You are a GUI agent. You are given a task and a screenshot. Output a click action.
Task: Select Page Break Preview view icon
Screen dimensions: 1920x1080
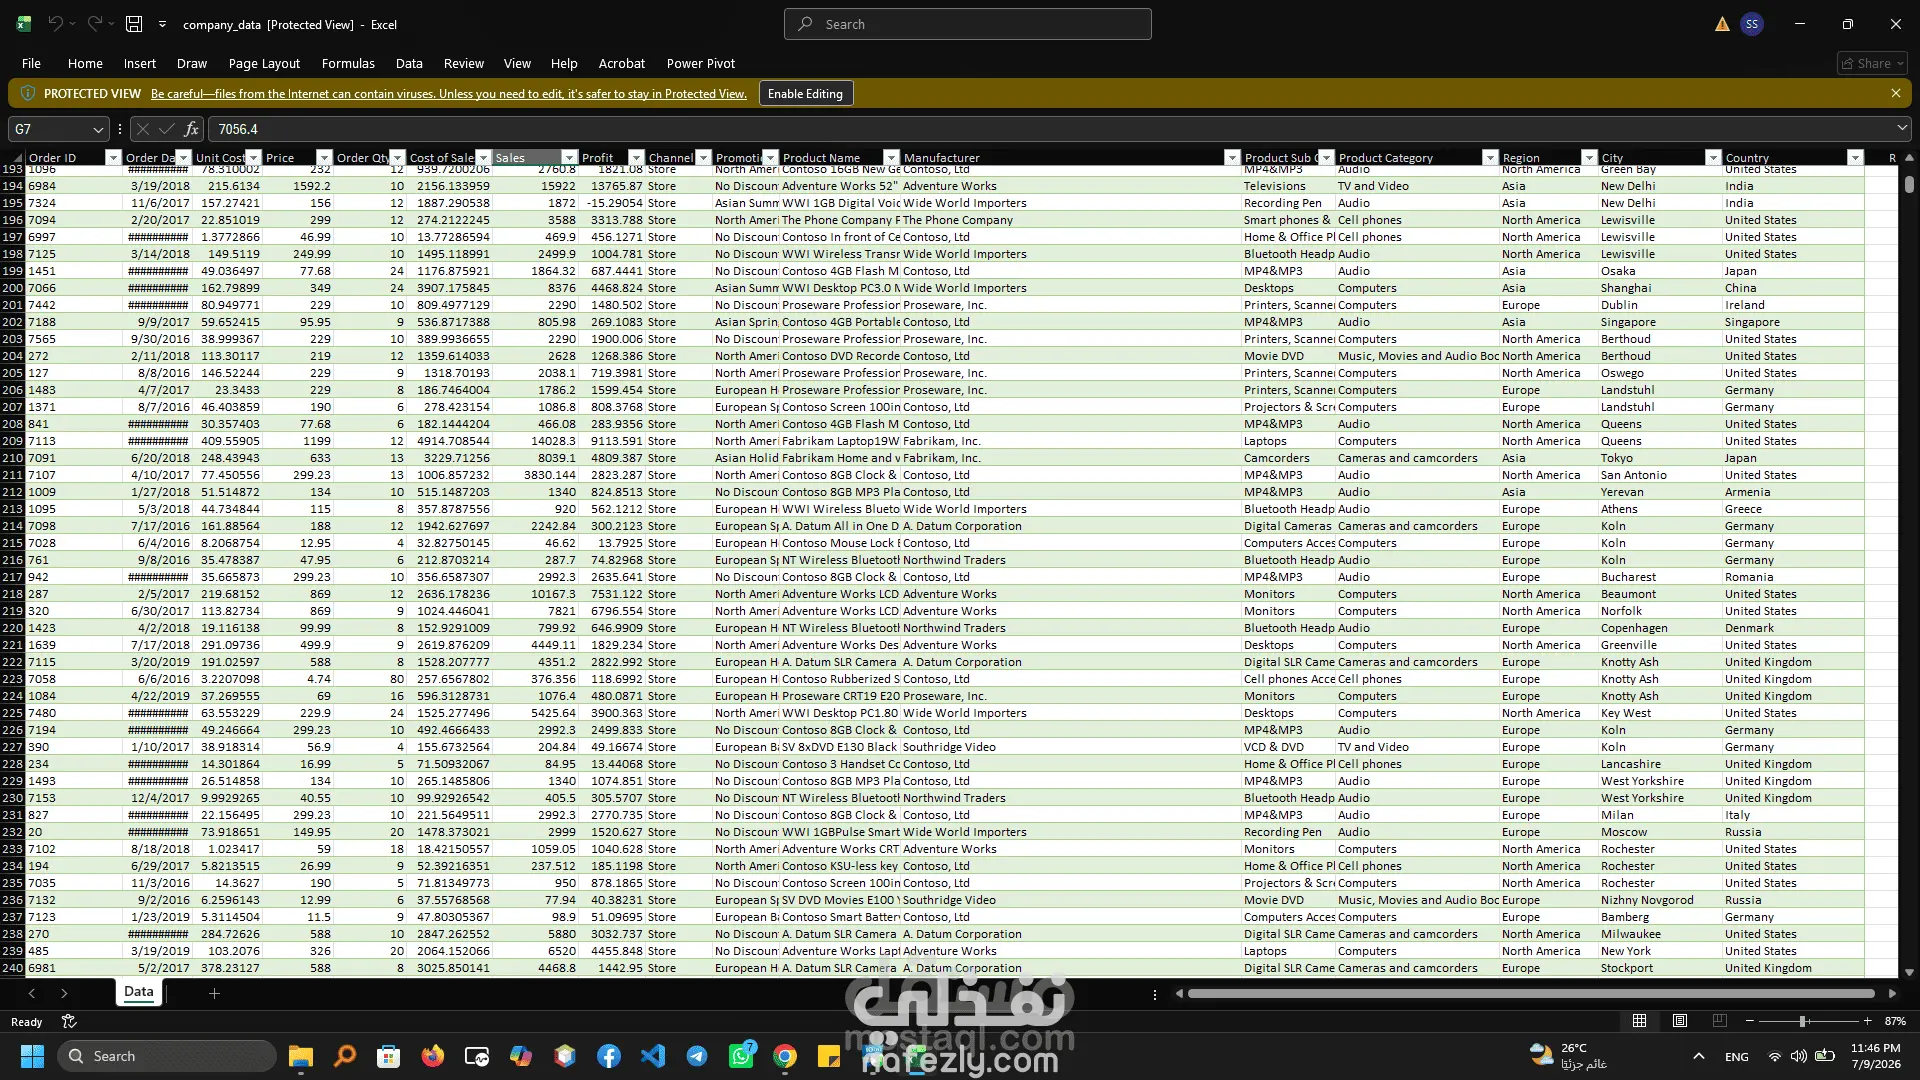coord(1719,1021)
